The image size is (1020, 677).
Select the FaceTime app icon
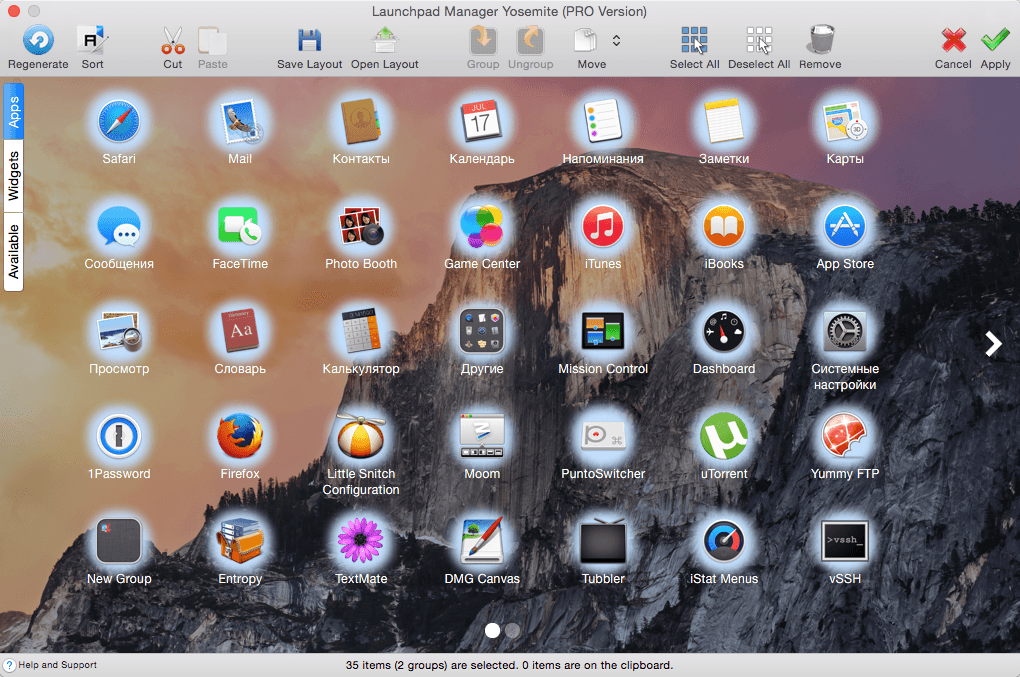pos(239,227)
